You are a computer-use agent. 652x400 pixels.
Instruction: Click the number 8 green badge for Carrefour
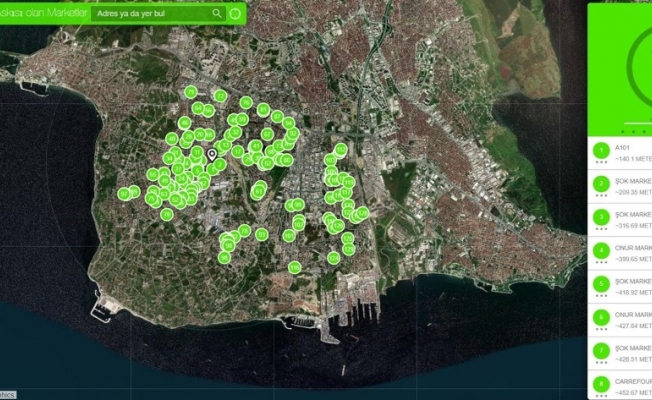(601, 383)
